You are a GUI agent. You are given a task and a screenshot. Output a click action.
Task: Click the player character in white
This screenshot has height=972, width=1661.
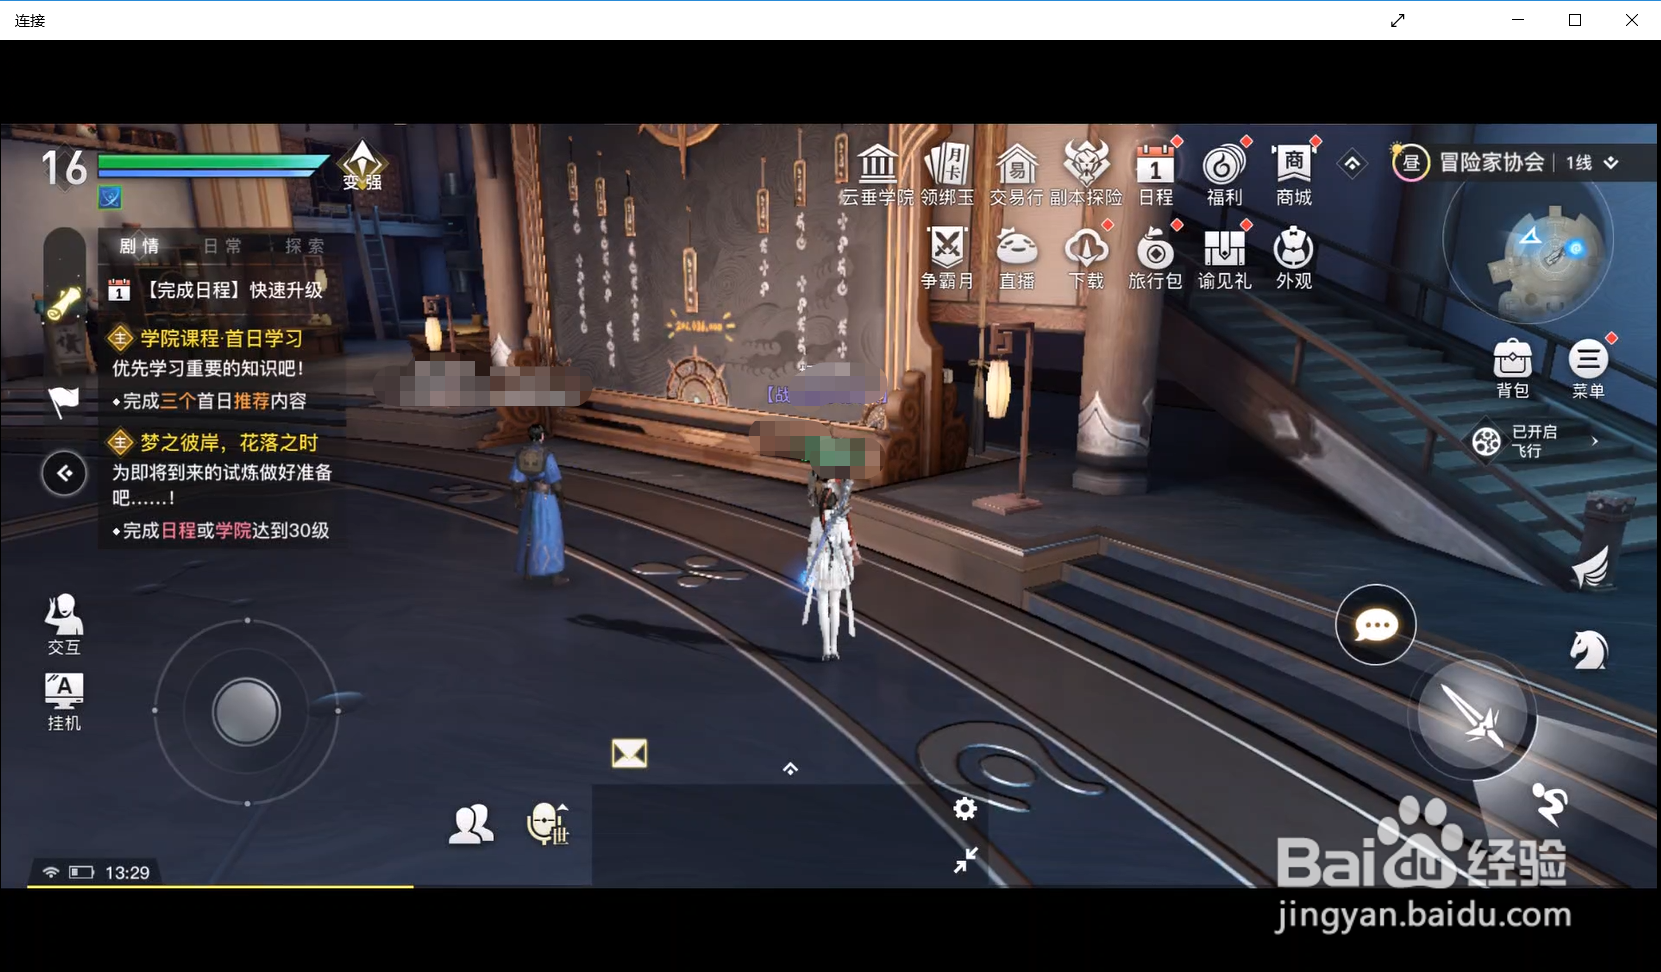coord(831,570)
